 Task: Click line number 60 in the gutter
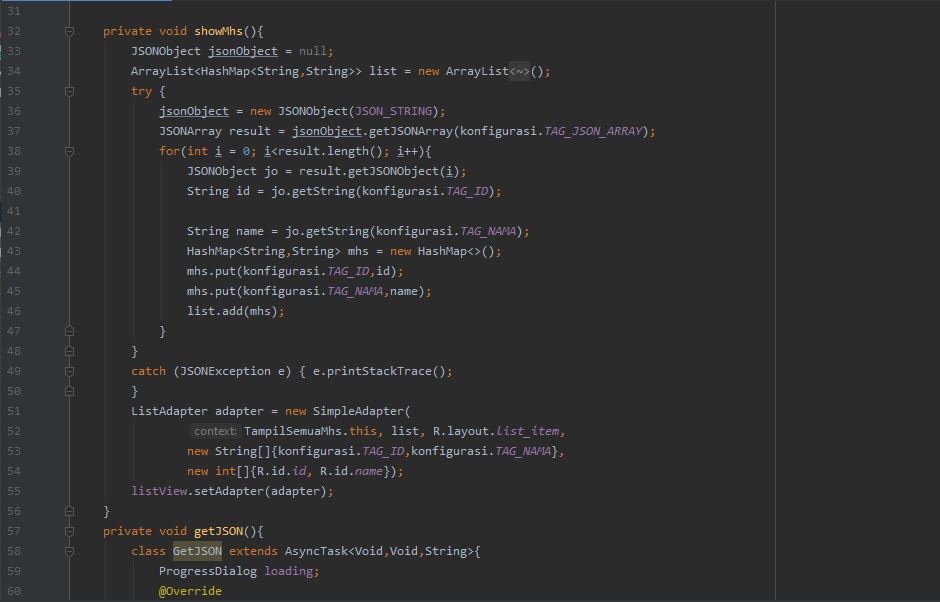click(x=14, y=591)
